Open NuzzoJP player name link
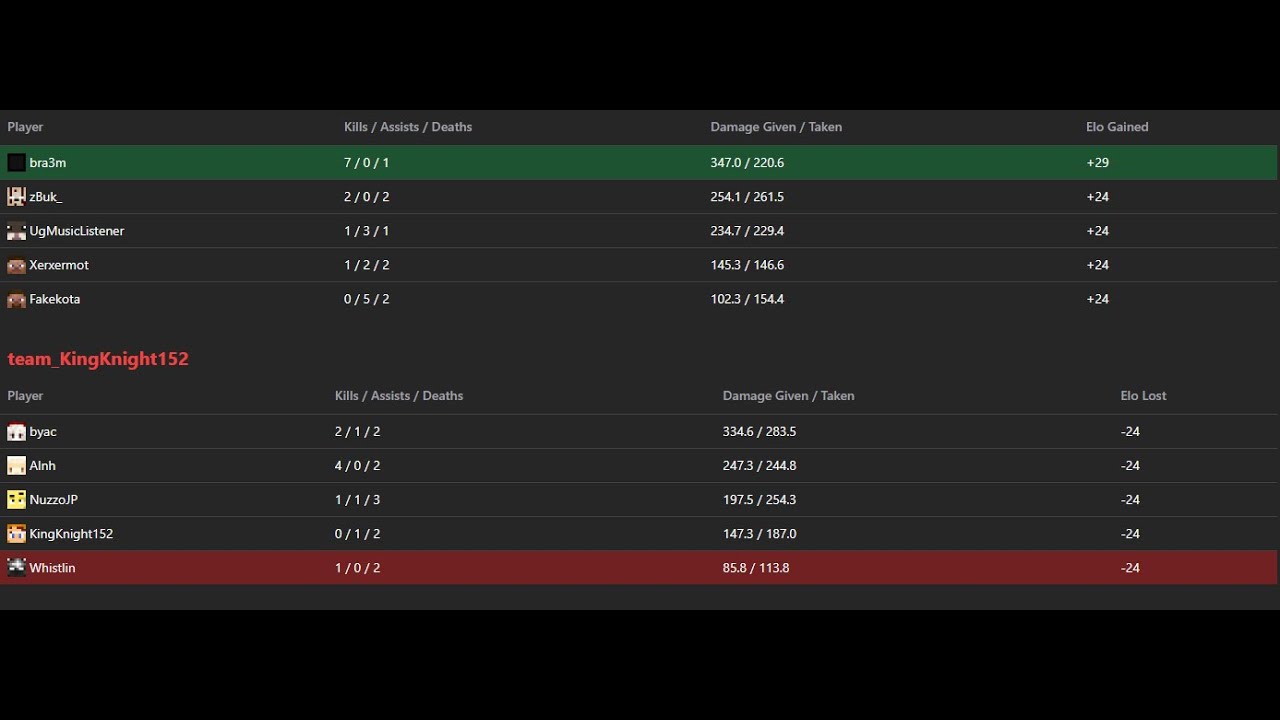The width and height of the screenshot is (1280, 720). [54, 500]
